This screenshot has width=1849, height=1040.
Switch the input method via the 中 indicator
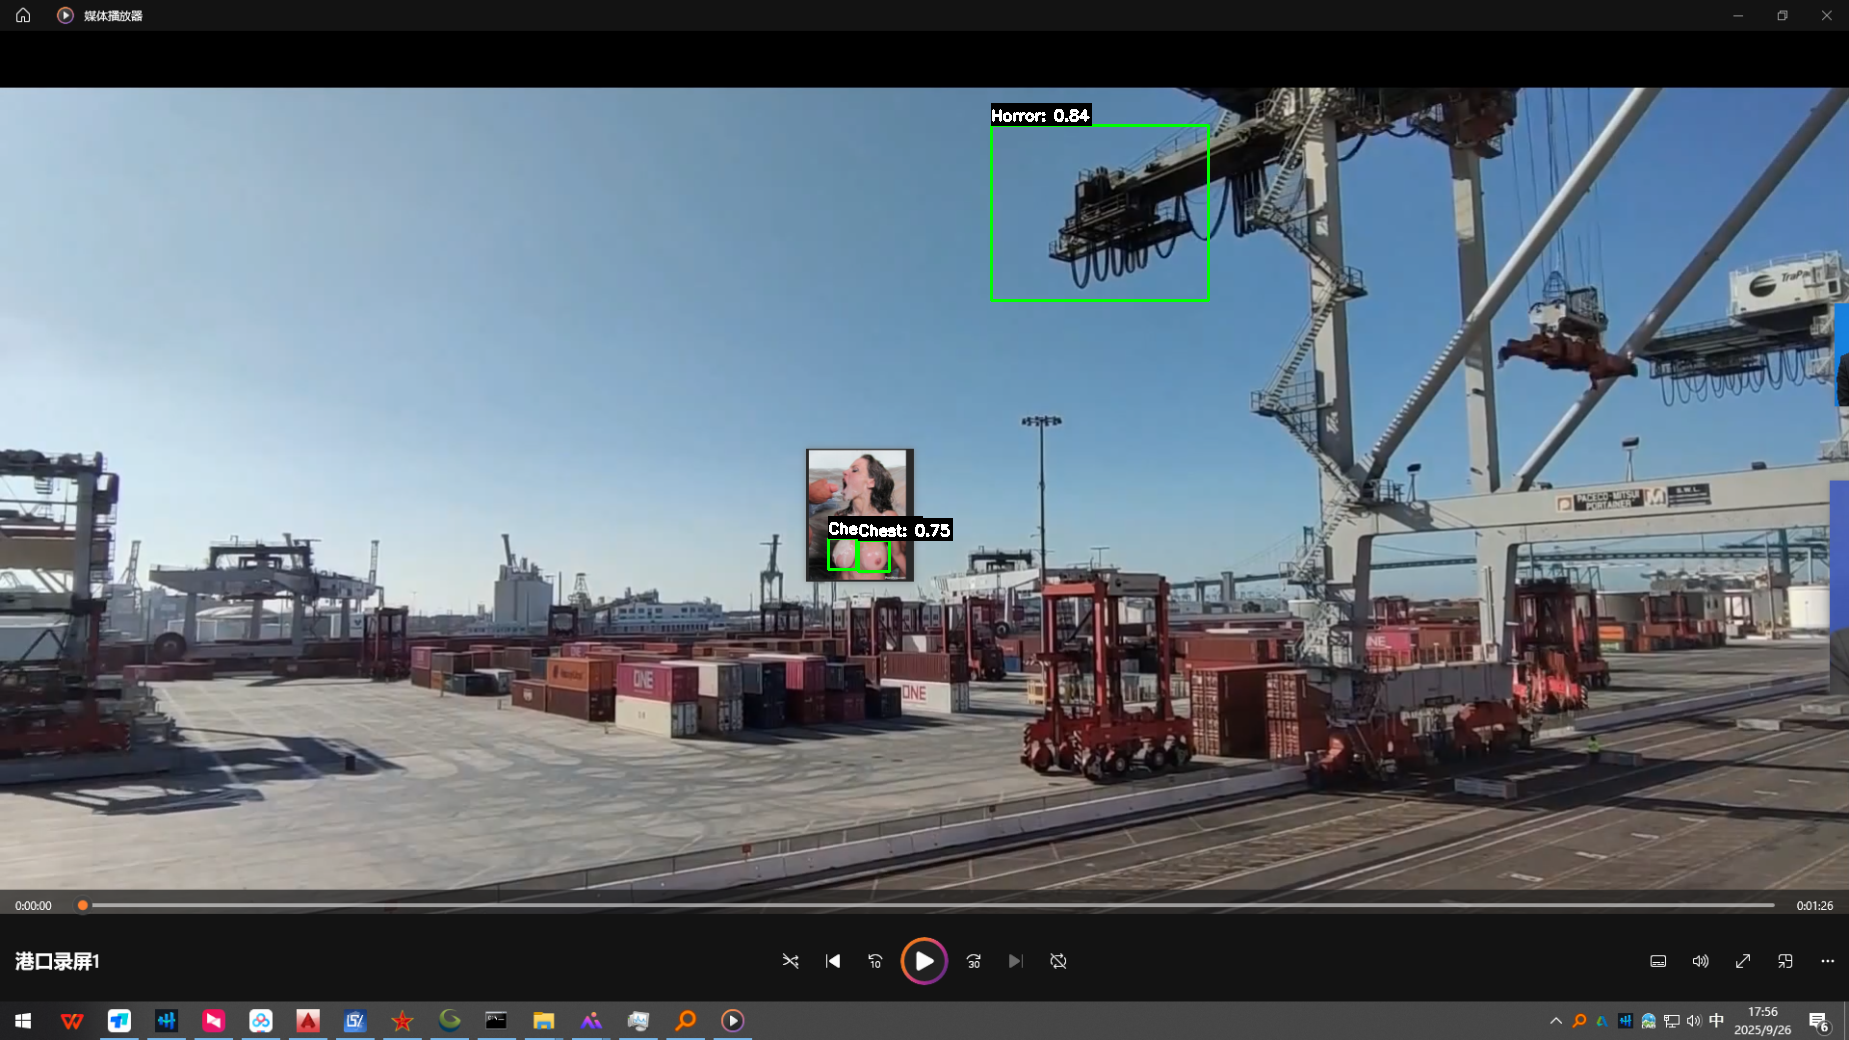(1716, 1021)
